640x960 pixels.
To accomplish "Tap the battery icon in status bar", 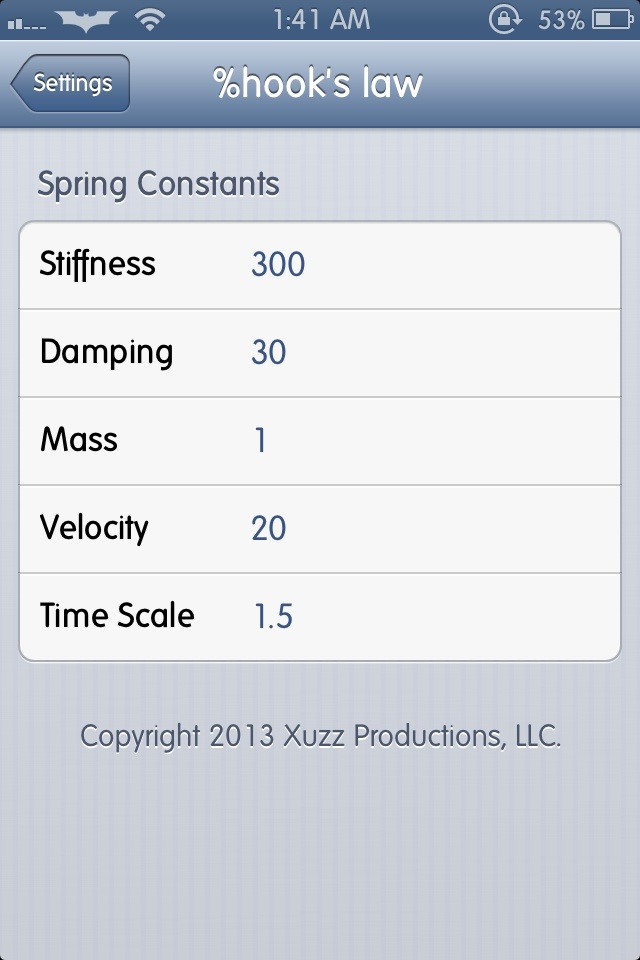I will pos(610,19).
